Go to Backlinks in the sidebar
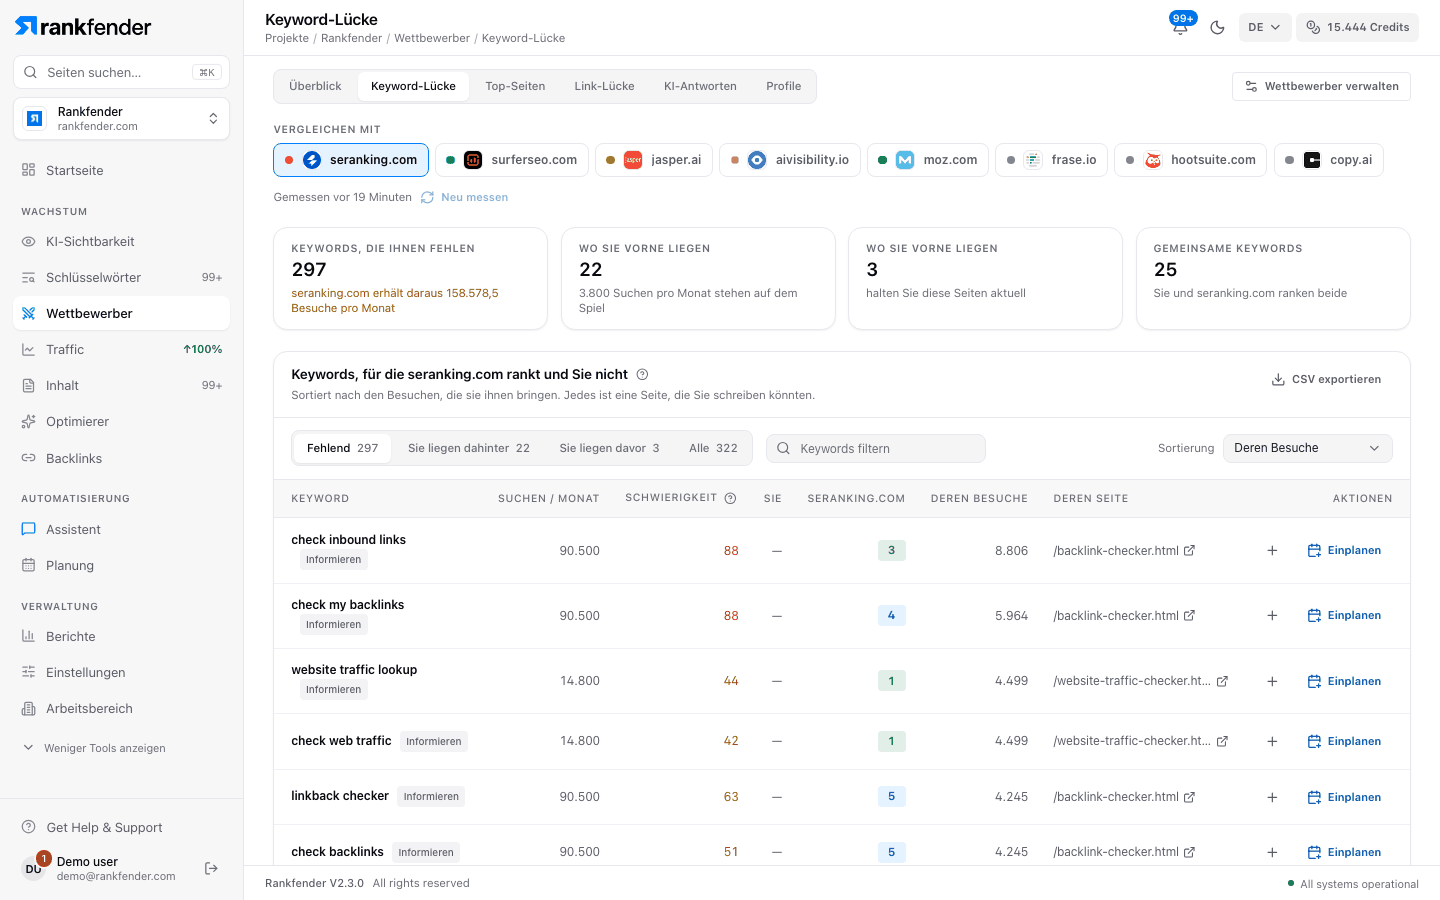The image size is (1440, 900). (x=121, y=458)
